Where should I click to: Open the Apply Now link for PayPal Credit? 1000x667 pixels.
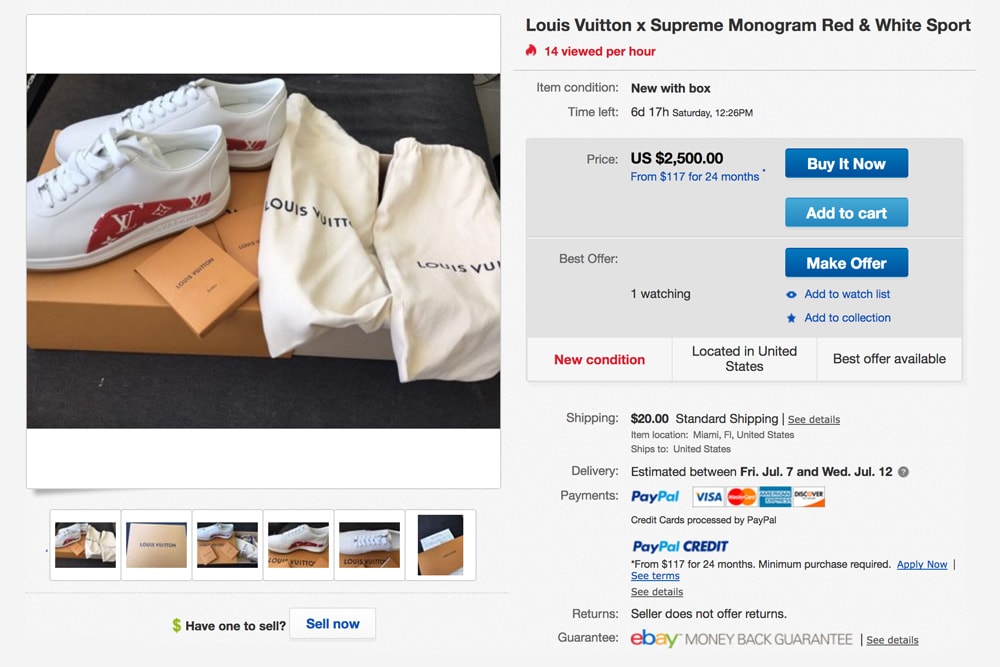(922, 564)
